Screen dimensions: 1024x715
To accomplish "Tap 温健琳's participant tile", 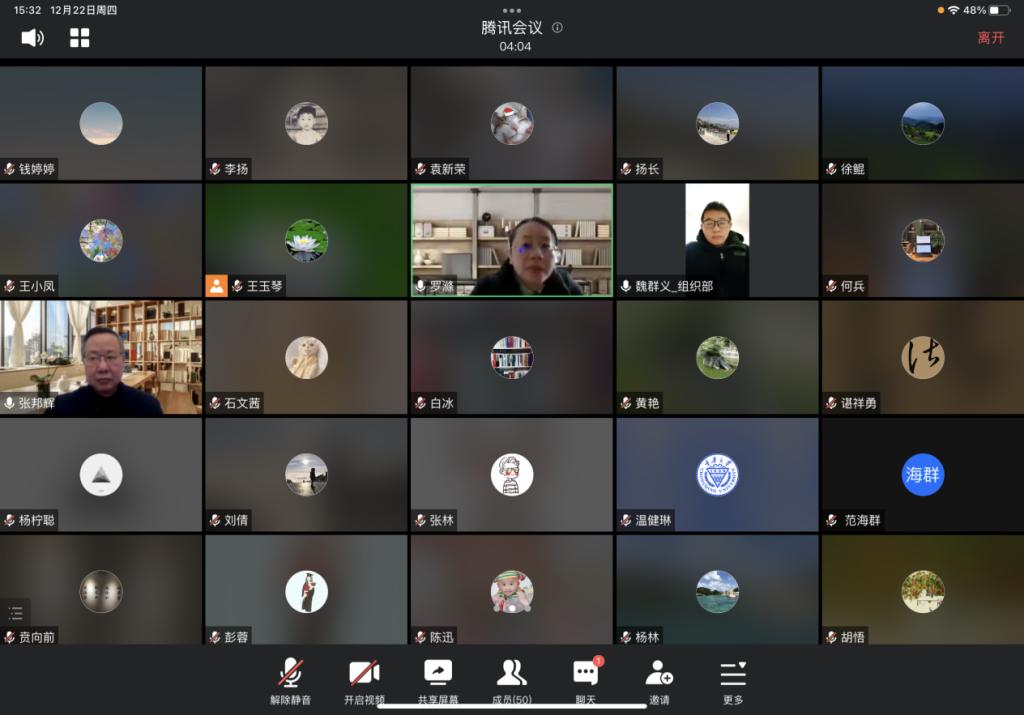I will (717, 475).
